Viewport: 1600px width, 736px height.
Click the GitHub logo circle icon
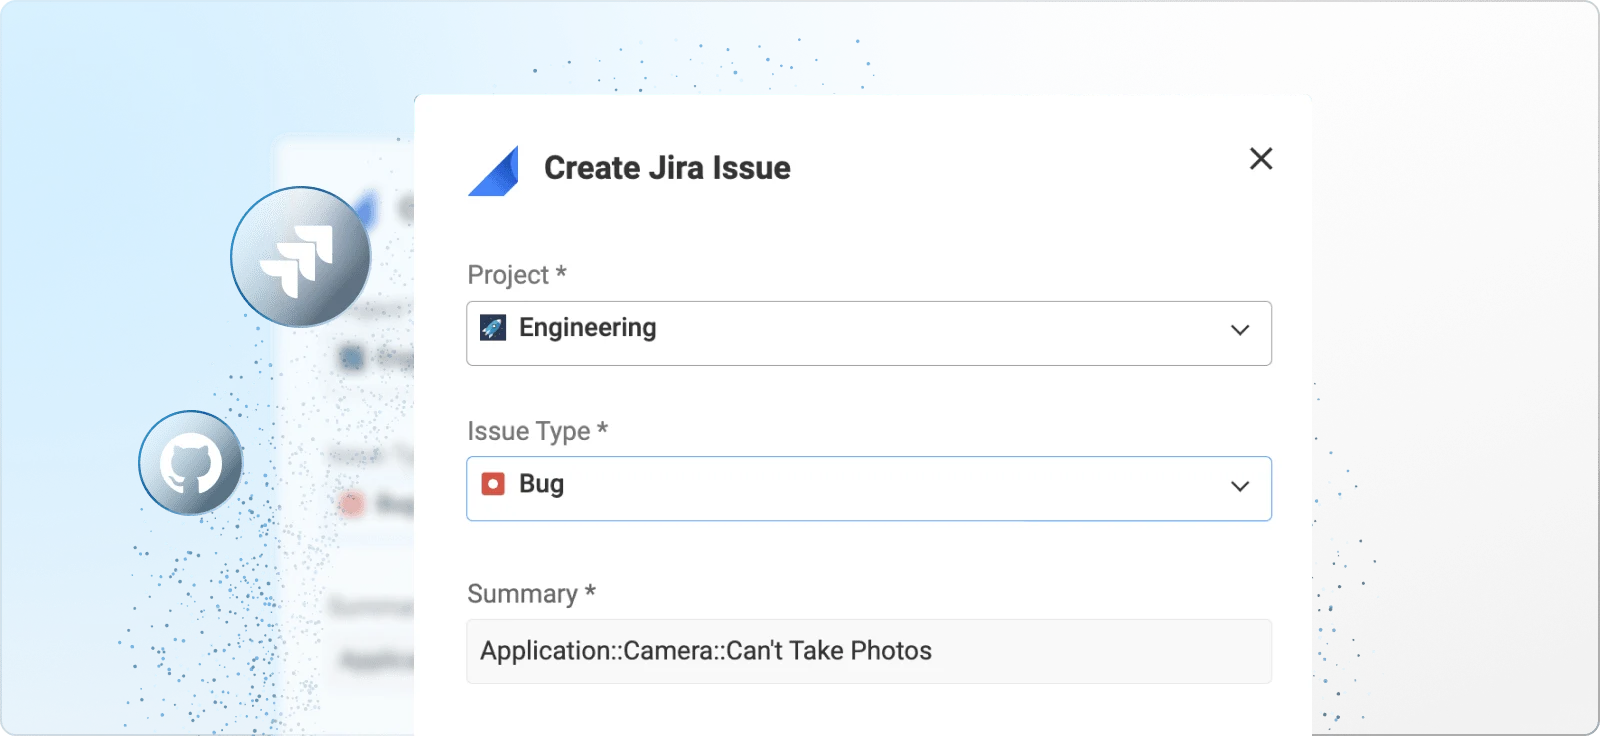[190, 463]
